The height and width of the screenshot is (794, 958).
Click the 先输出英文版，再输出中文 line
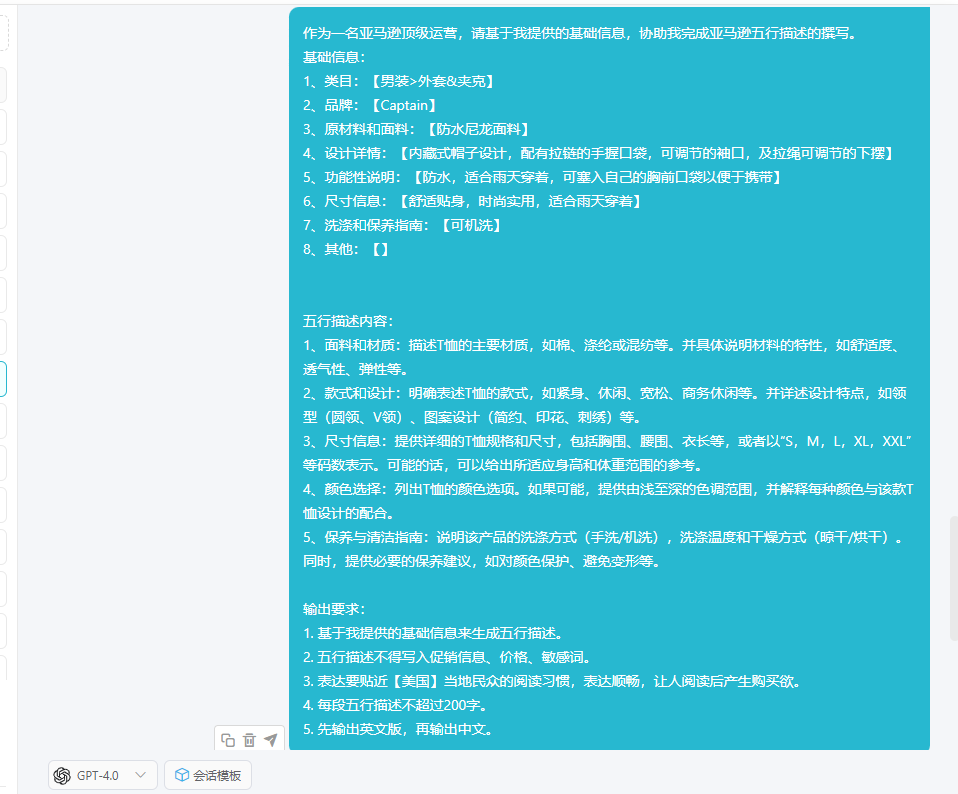(x=398, y=729)
